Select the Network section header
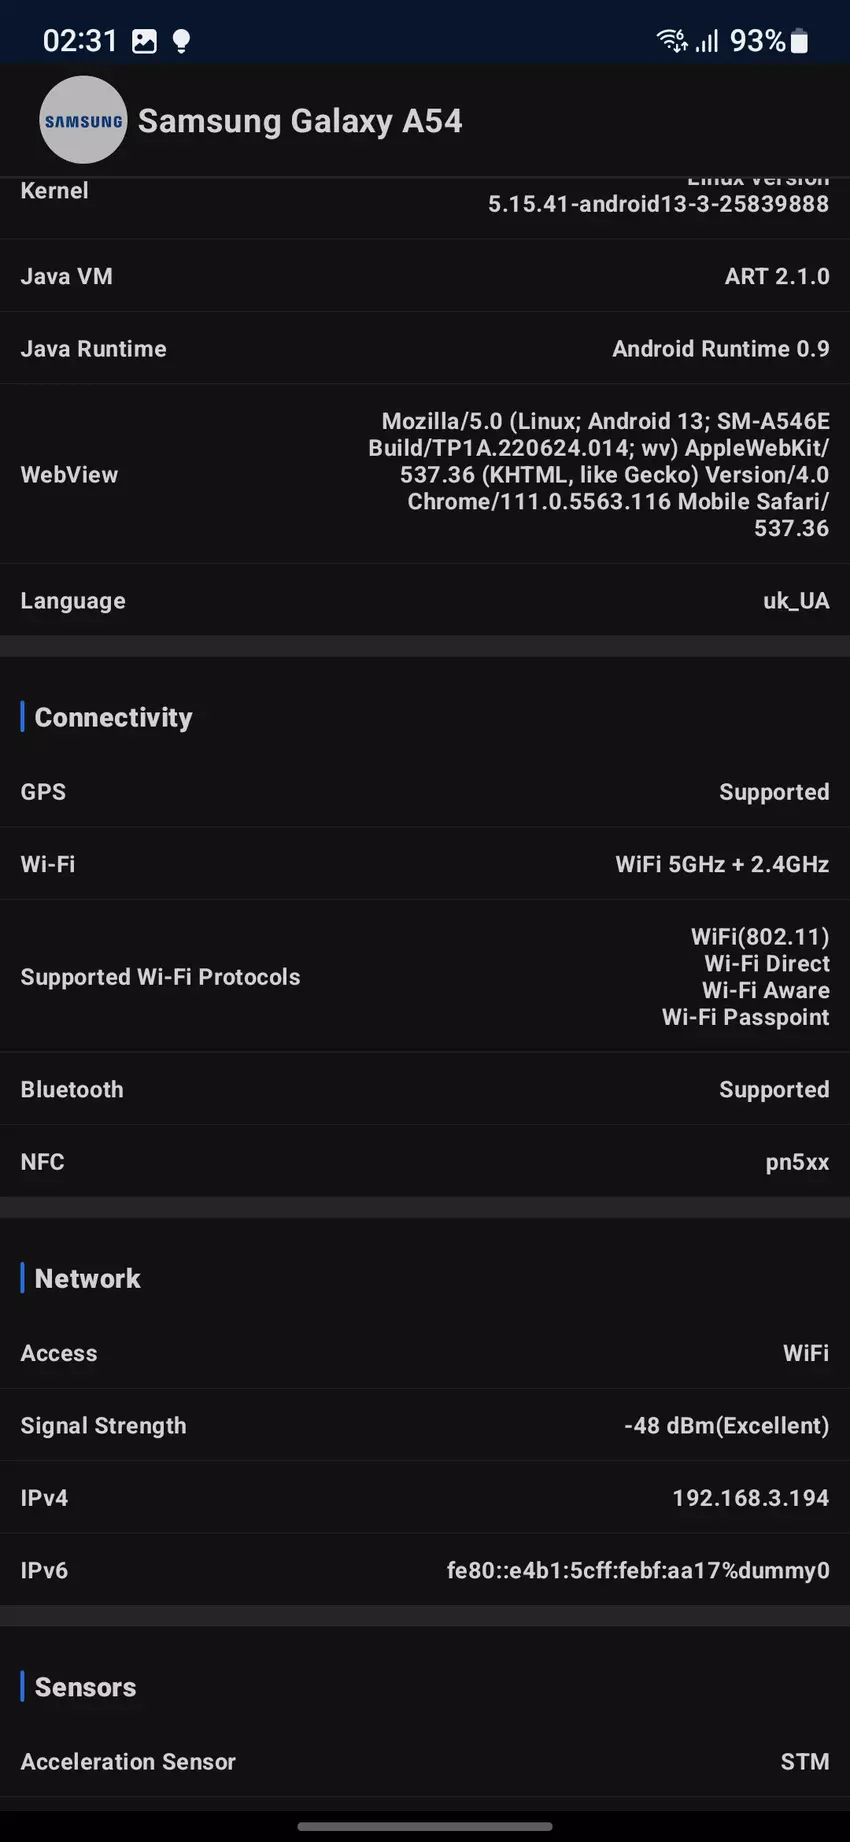 tap(87, 1279)
